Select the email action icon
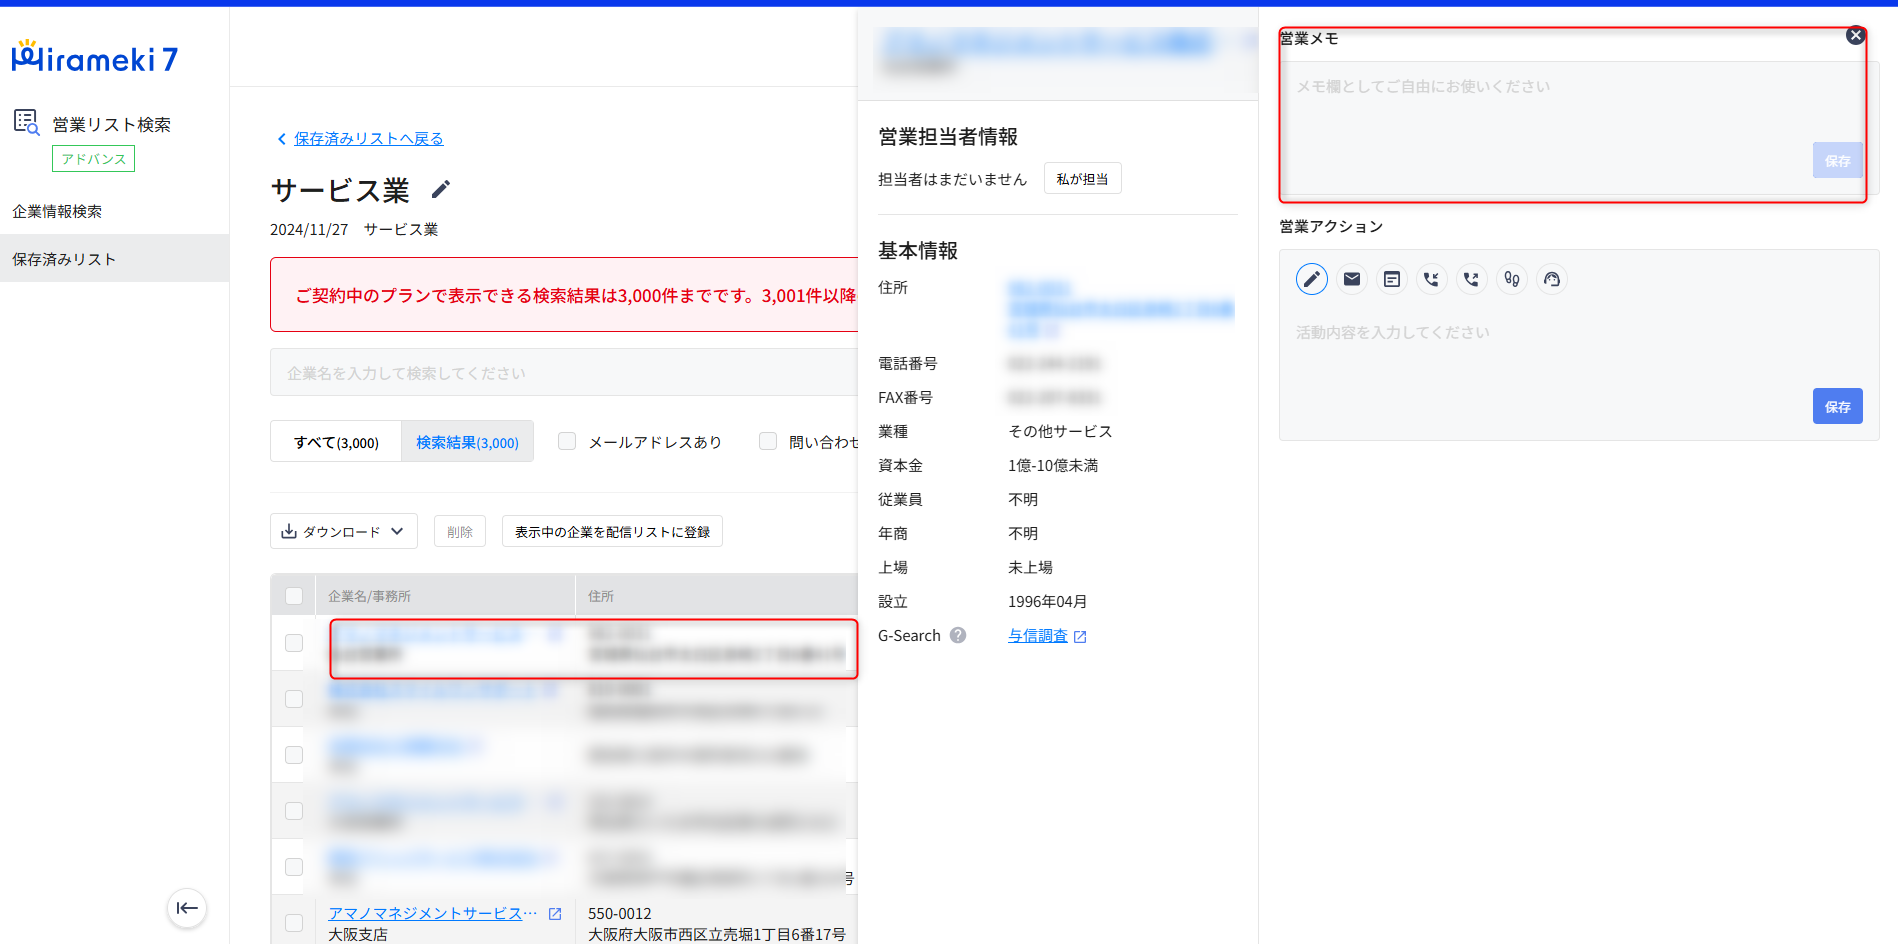This screenshot has height=944, width=1898. tap(1351, 279)
